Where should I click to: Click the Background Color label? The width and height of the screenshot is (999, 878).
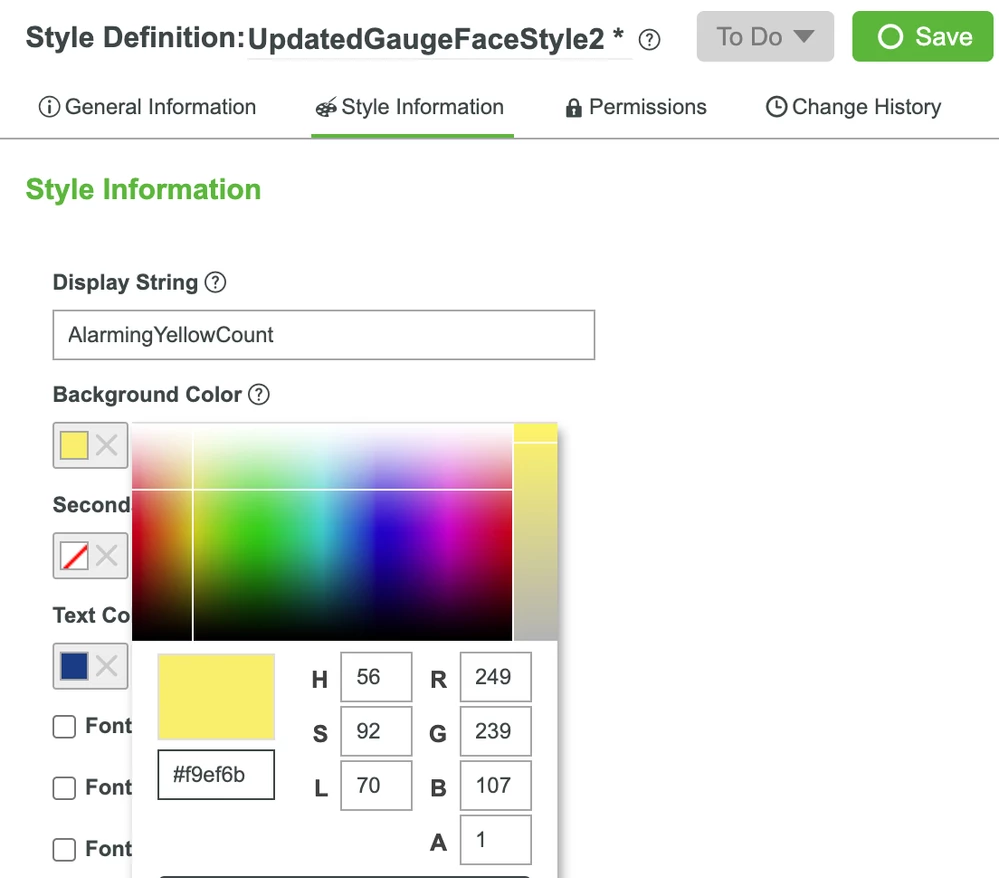[x=147, y=394]
